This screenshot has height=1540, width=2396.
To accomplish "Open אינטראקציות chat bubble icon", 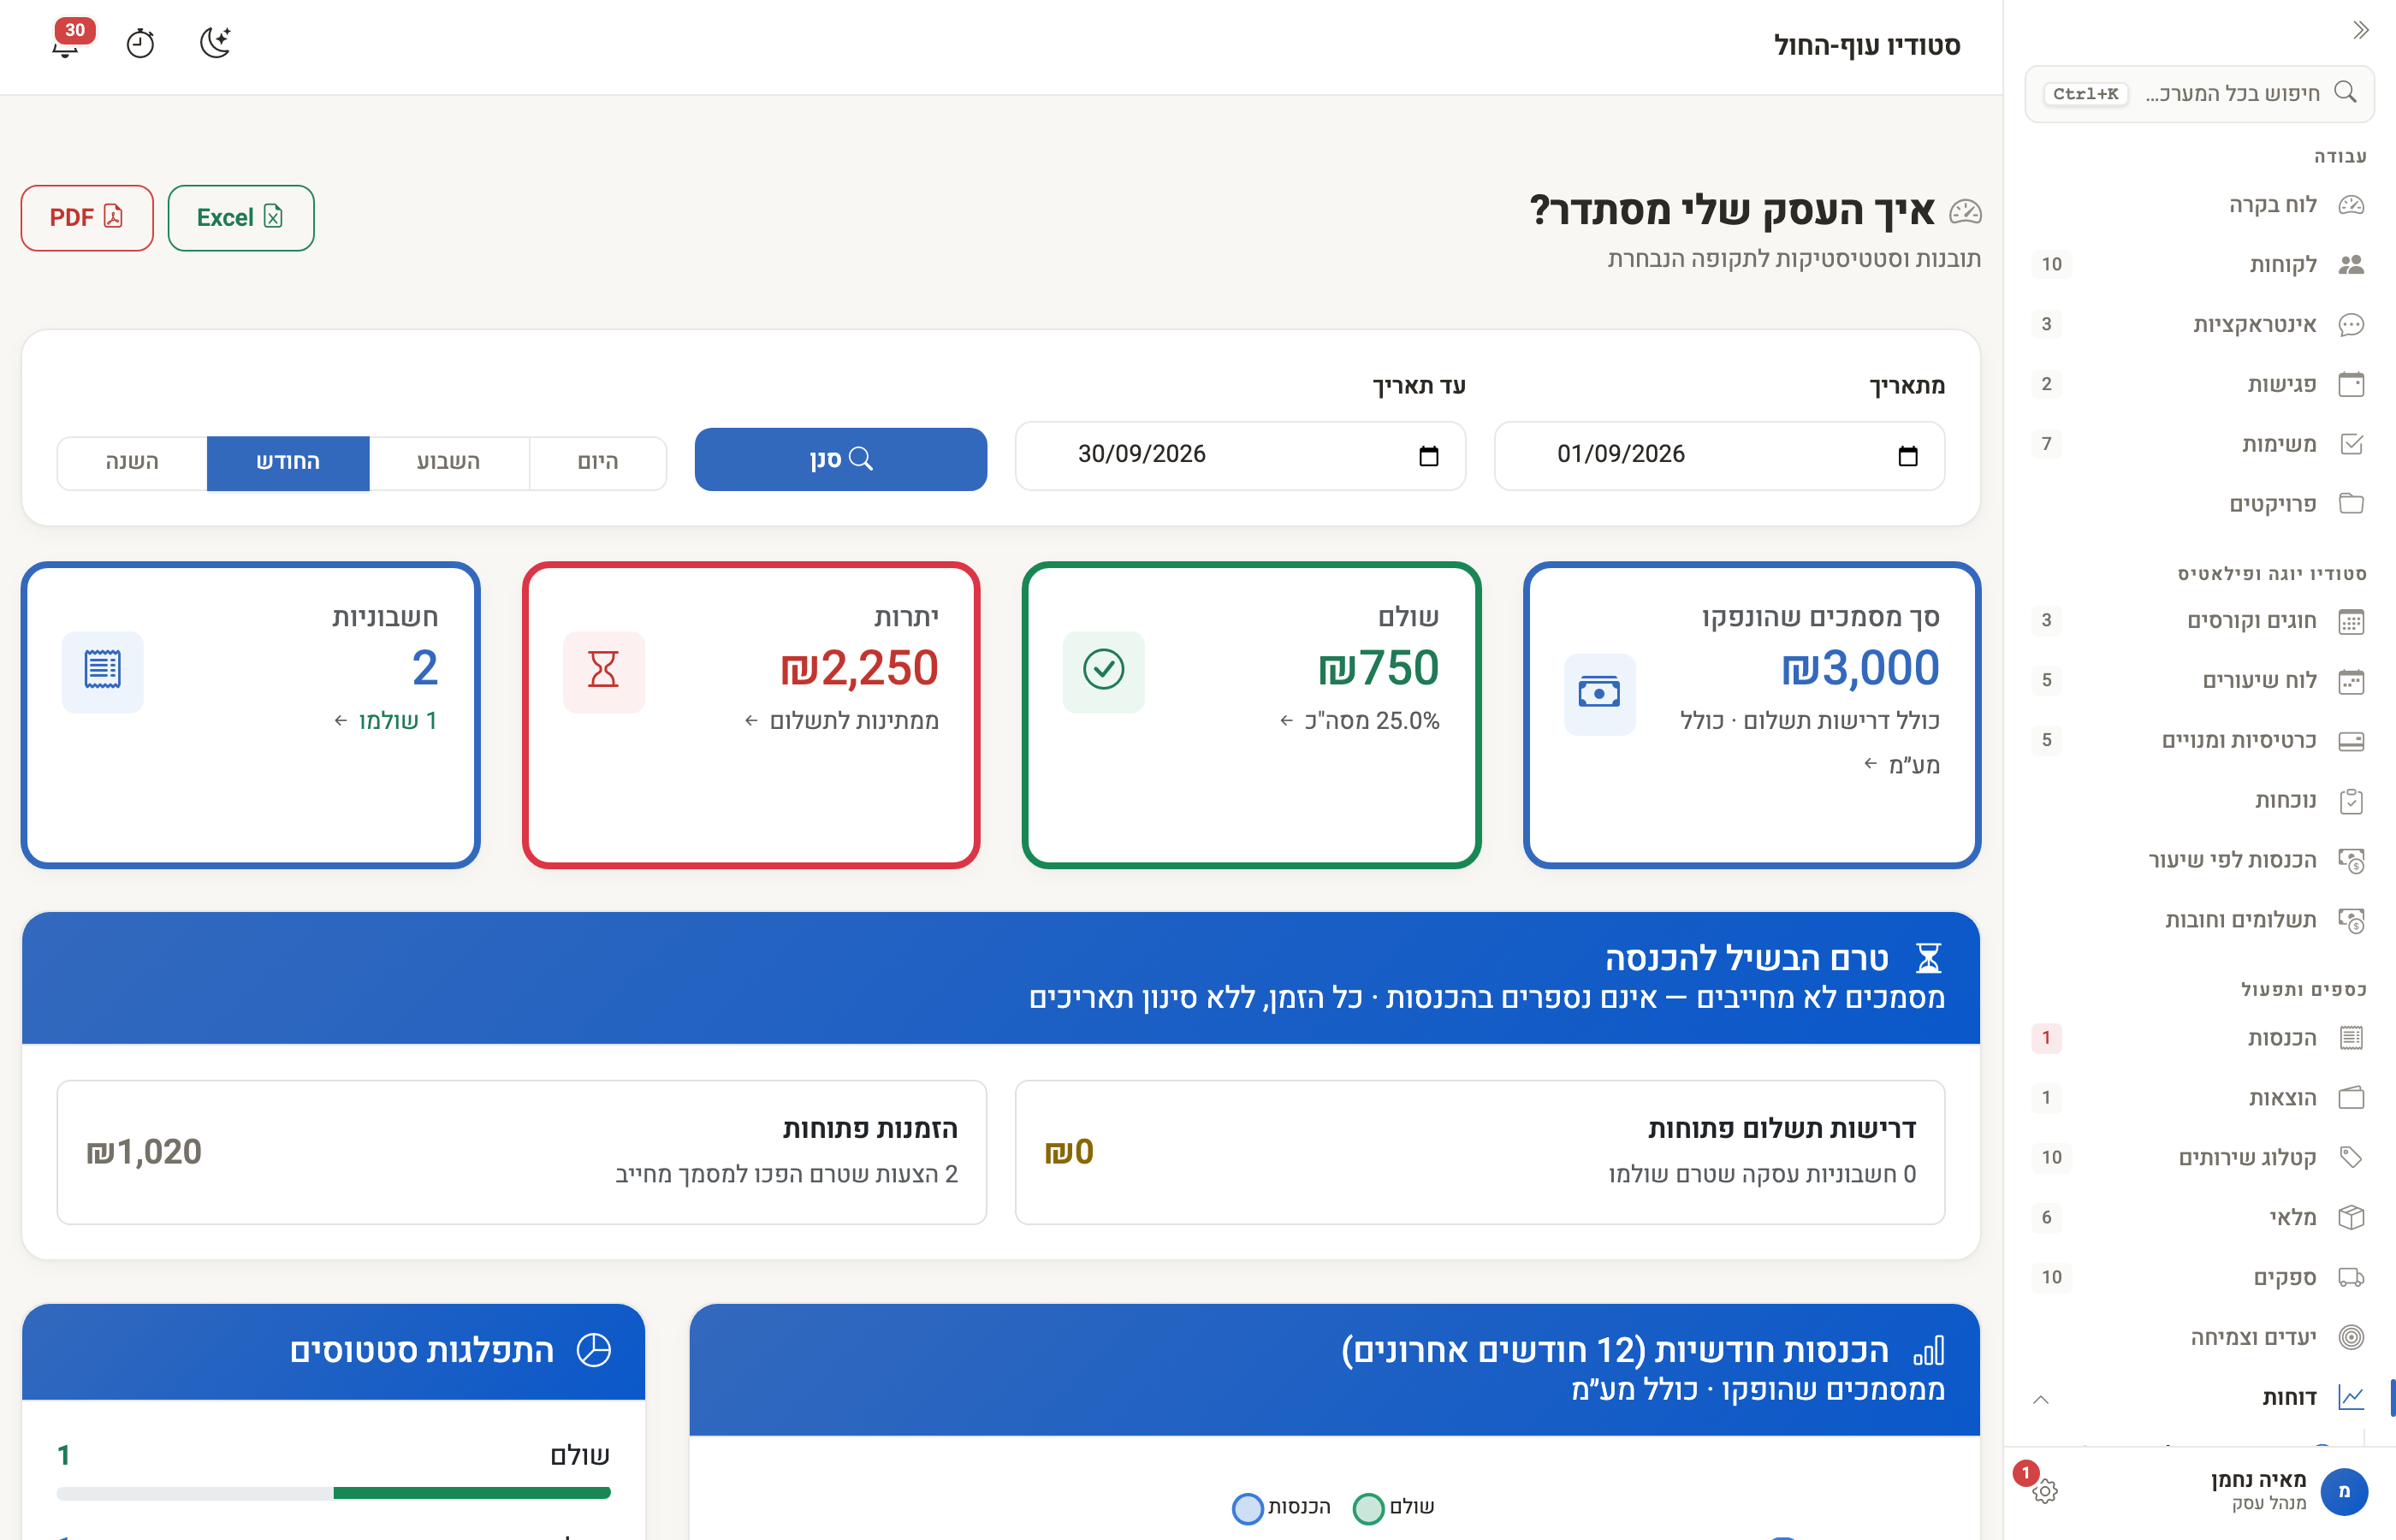I will point(2351,324).
